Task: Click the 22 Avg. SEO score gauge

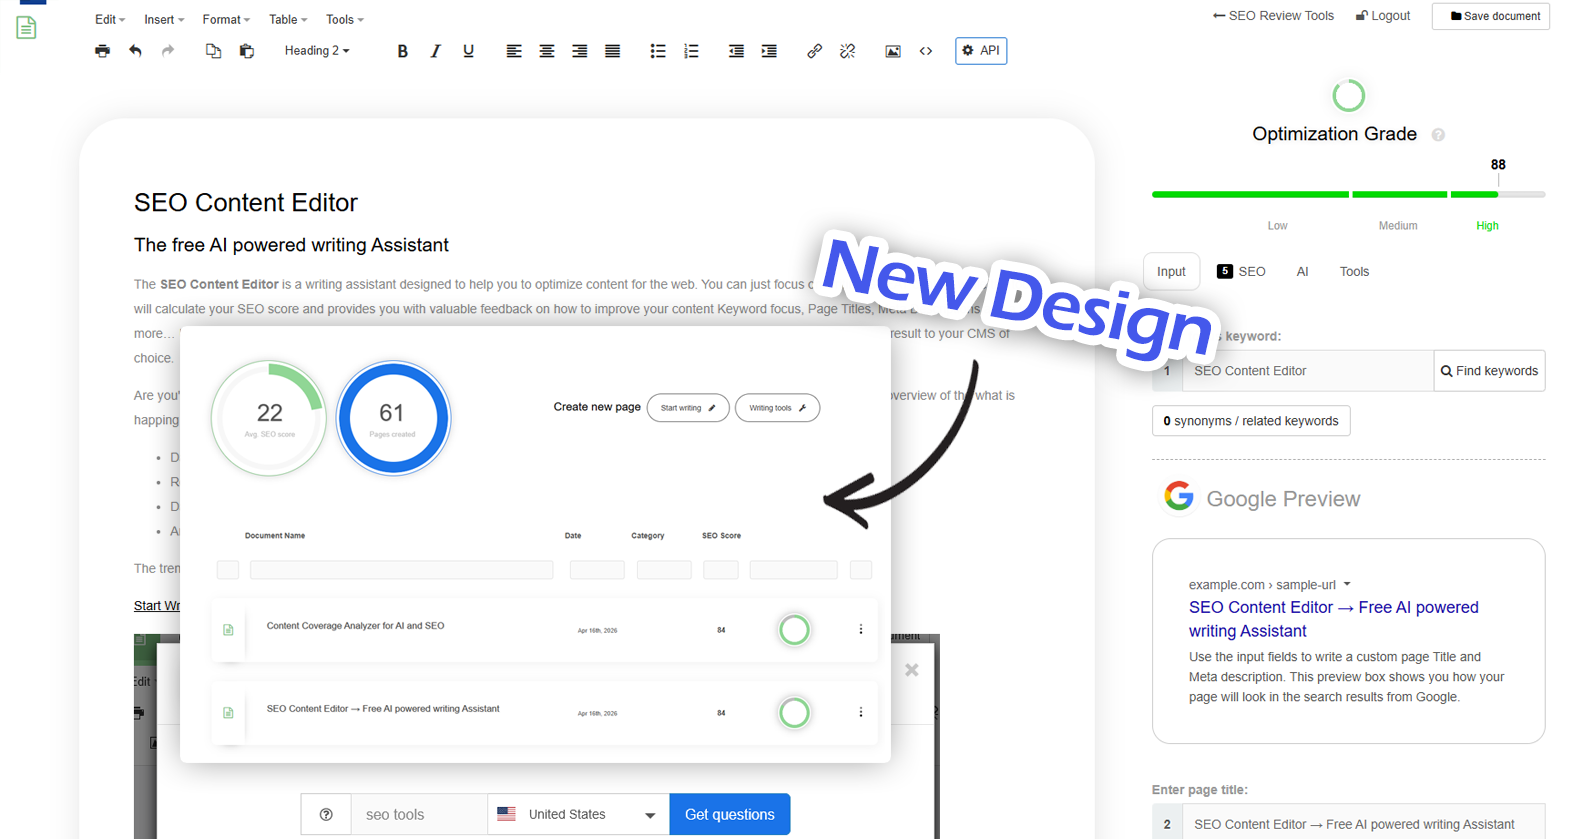Action: point(269,418)
